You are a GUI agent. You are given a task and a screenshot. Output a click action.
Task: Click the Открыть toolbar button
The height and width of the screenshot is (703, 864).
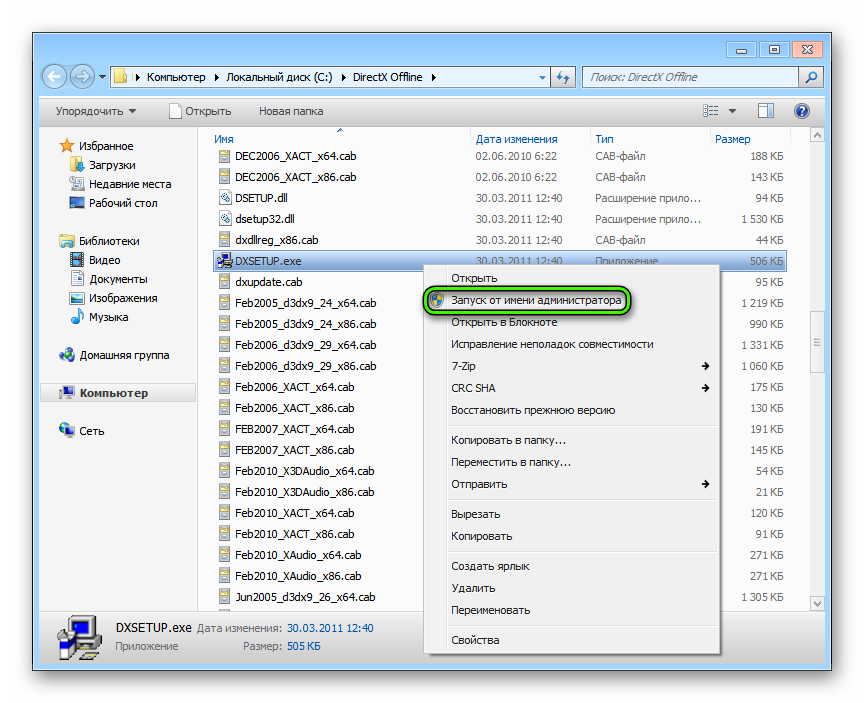pos(201,111)
